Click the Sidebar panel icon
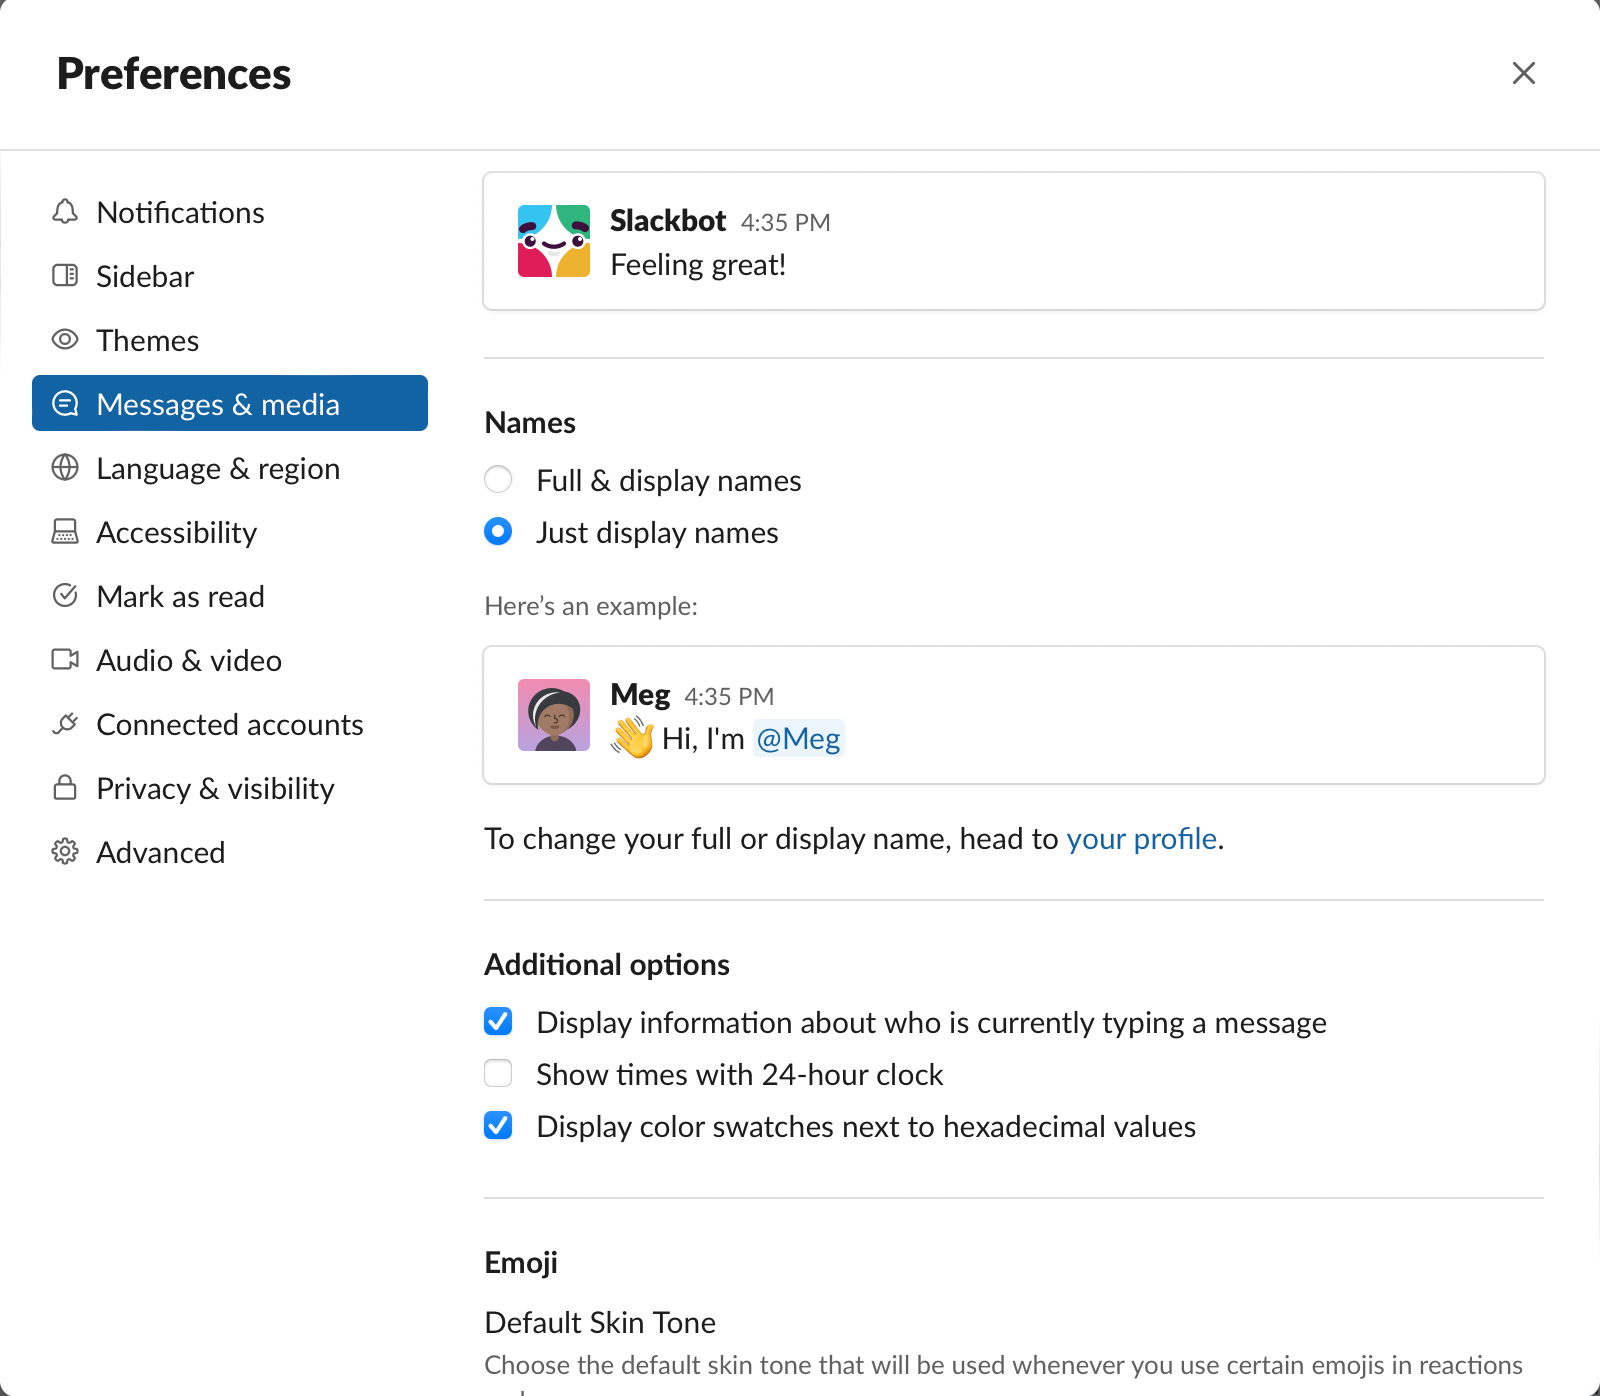 click(x=65, y=276)
